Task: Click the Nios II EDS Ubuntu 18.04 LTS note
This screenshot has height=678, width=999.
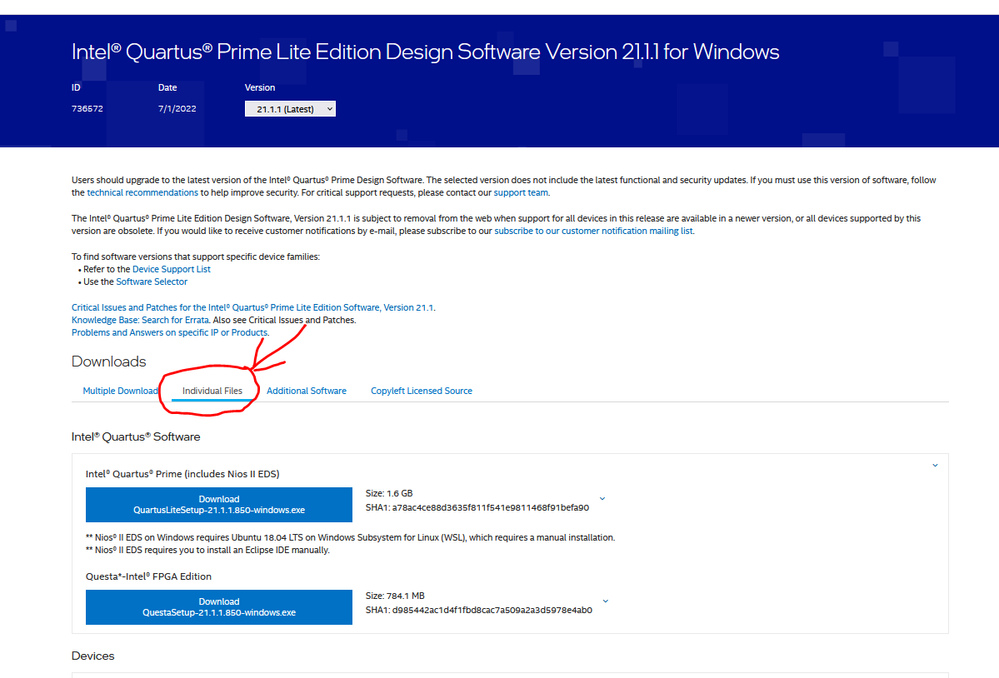Action: pyautogui.click(x=350, y=537)
